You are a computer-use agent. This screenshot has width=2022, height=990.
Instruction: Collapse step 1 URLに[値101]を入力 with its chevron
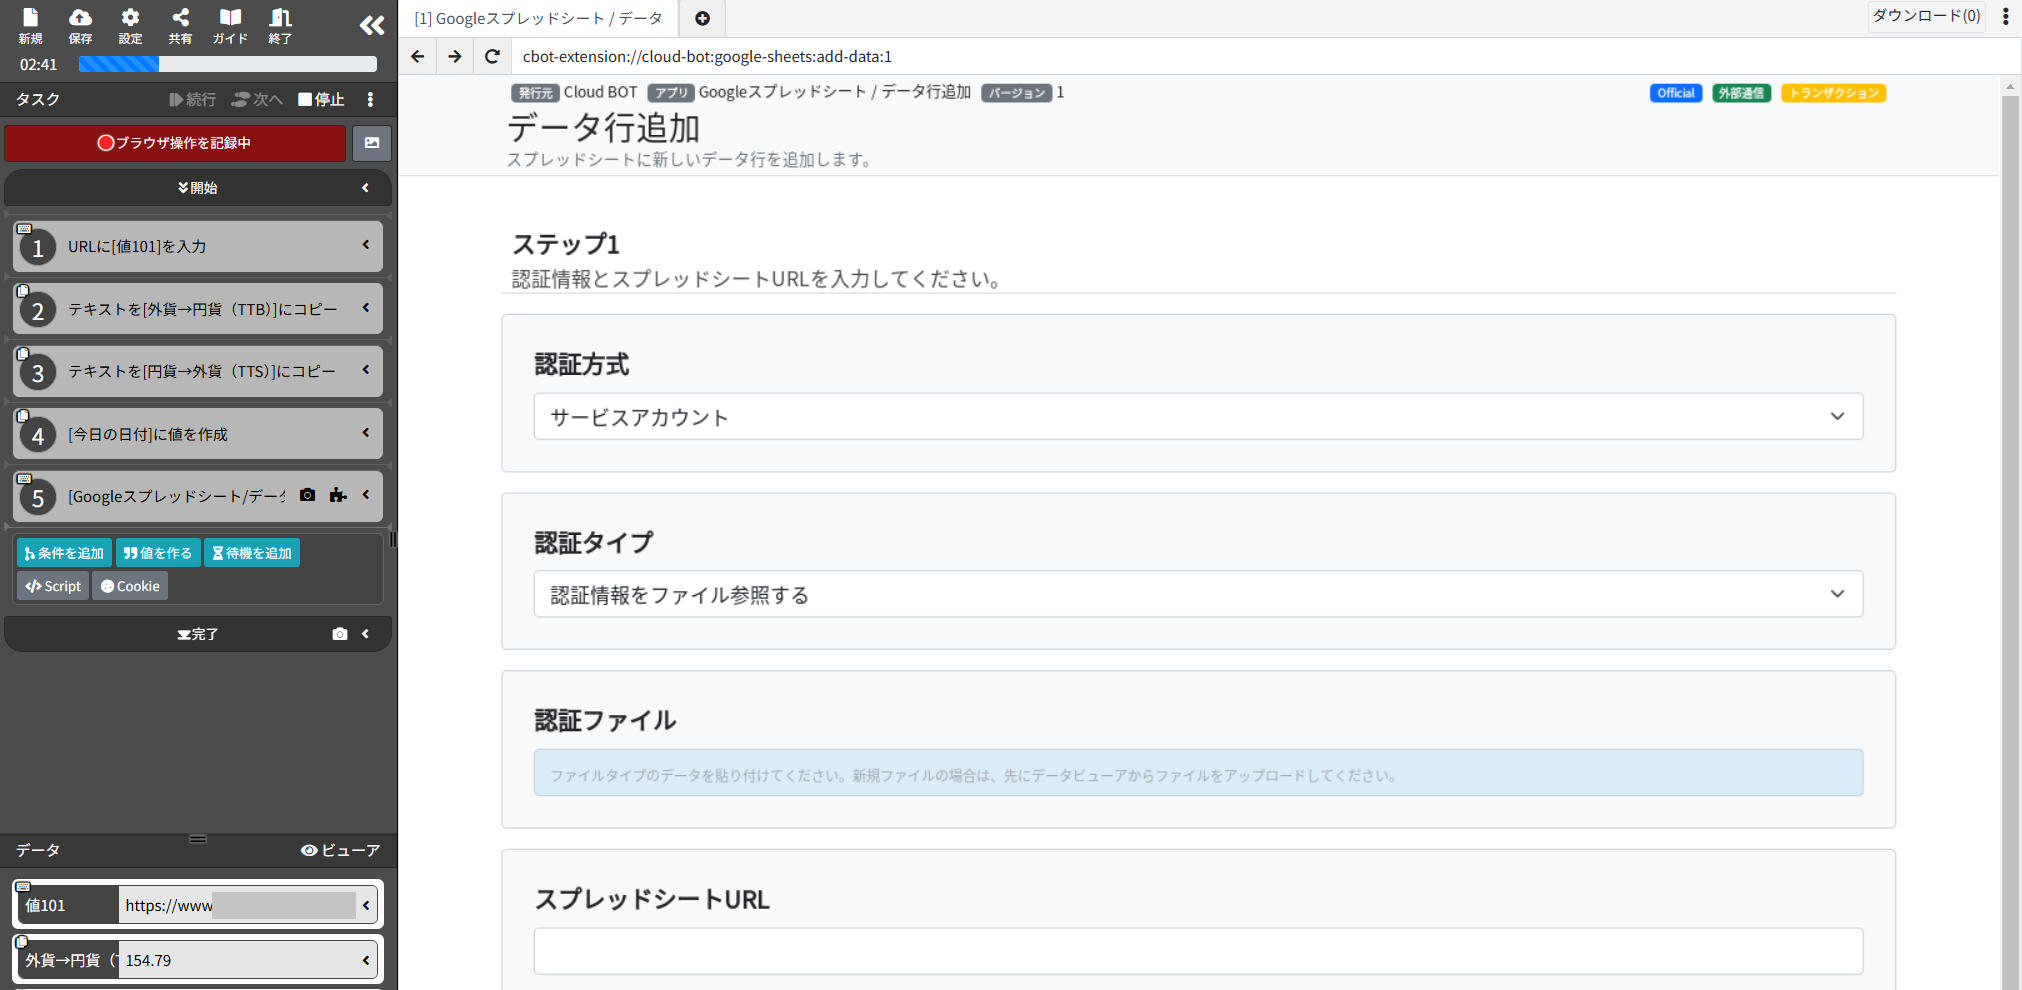pos(364,246)
